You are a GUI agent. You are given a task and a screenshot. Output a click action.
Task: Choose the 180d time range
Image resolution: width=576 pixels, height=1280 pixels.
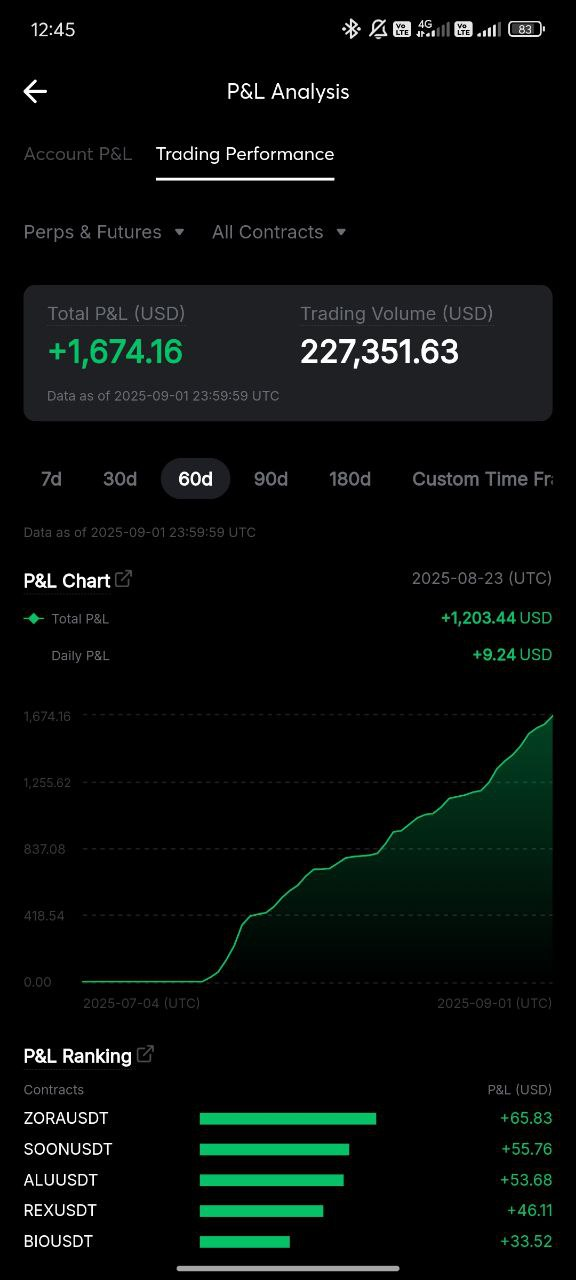[350, 479]
